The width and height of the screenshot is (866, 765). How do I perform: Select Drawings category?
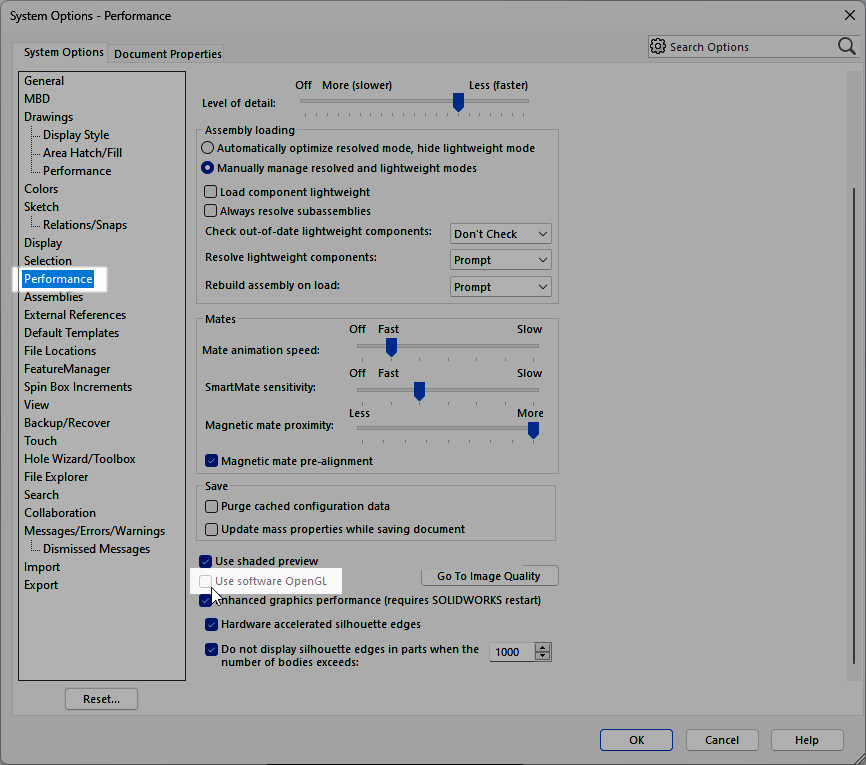[x=49, y=117]
